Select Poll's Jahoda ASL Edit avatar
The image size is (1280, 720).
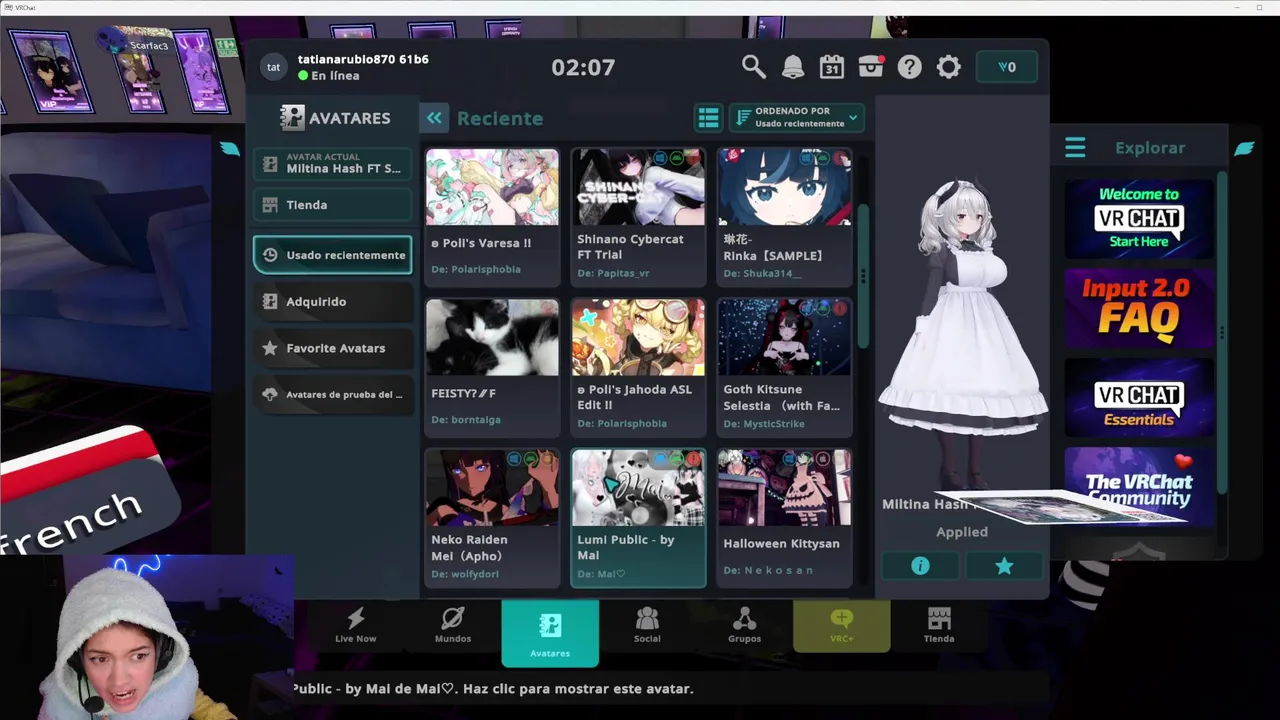point(638,367)
